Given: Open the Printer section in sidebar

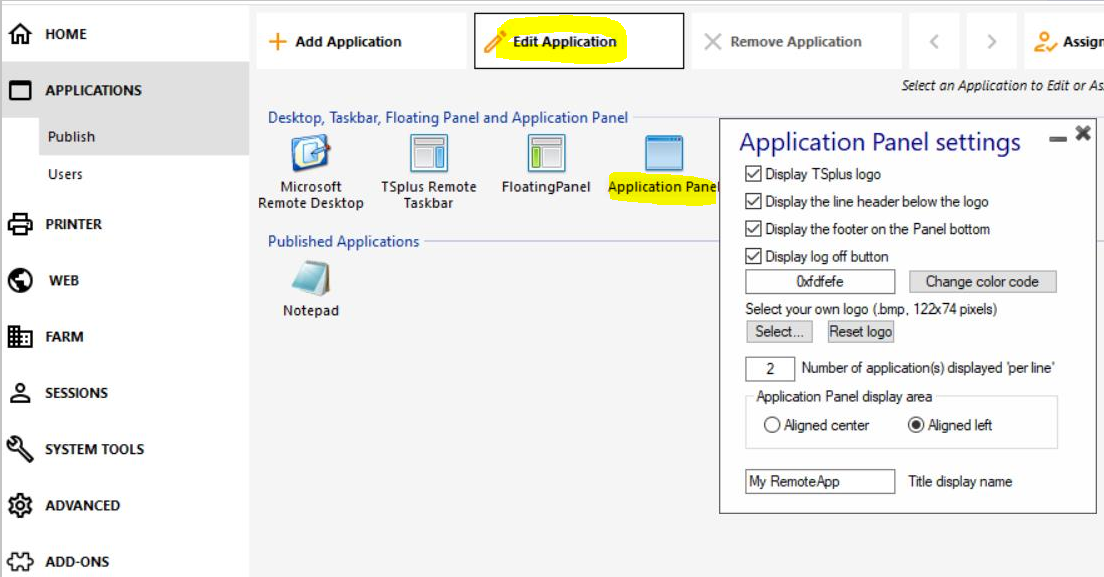Looking at the screenshot, I should point(73,224).
